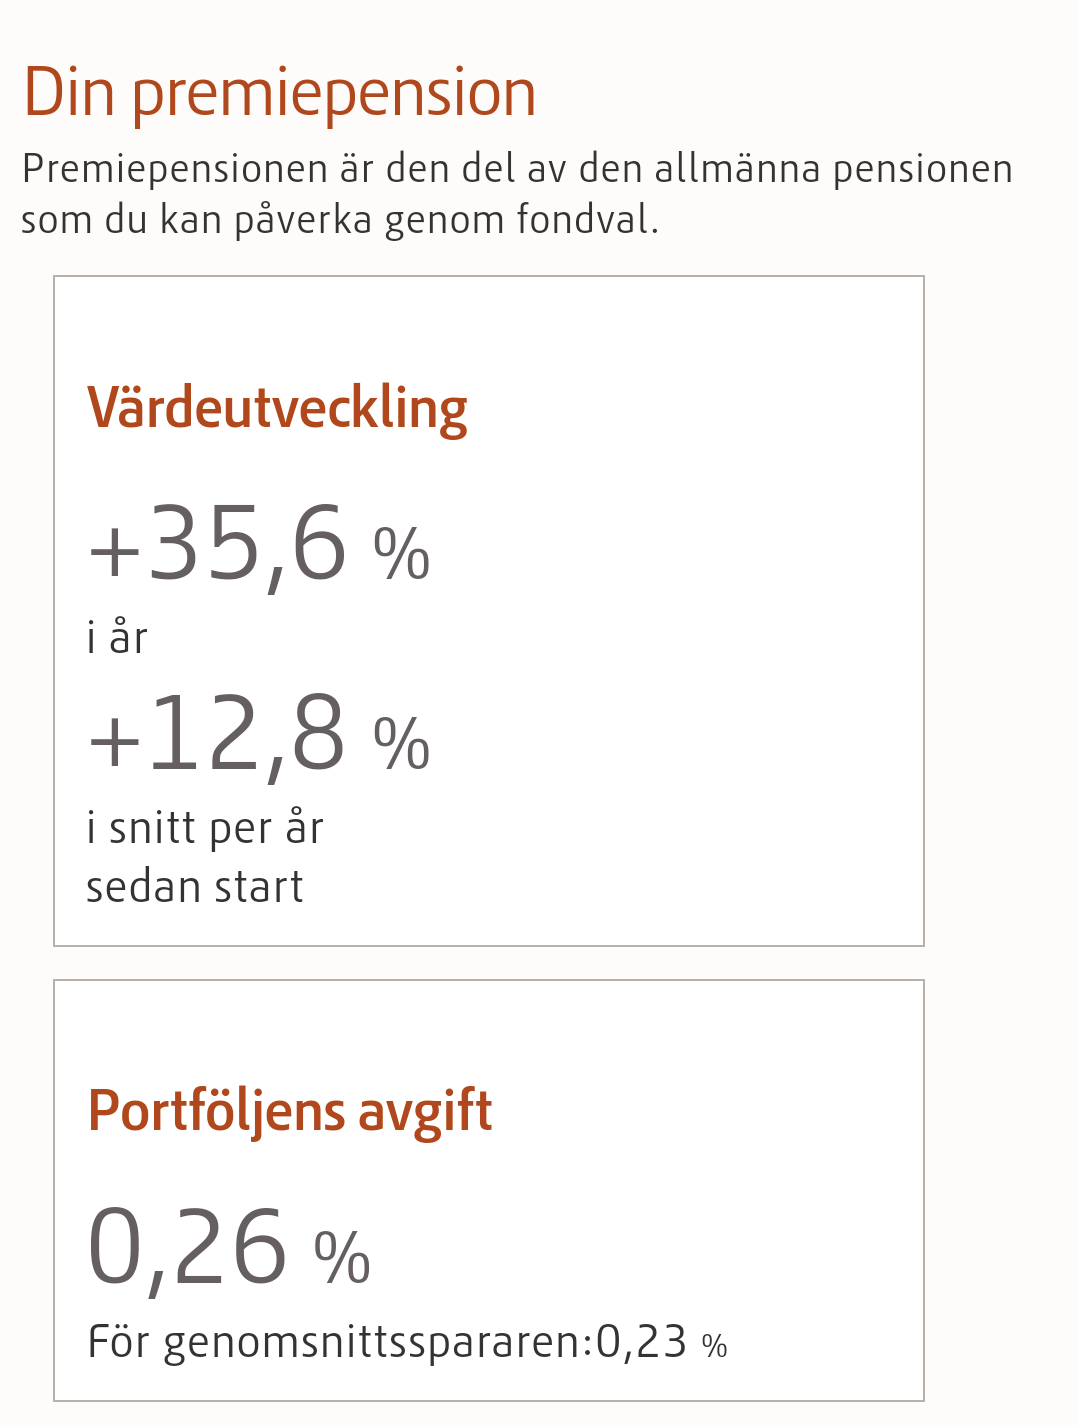Click the percent sign beside +35,6

click(401, 555)
